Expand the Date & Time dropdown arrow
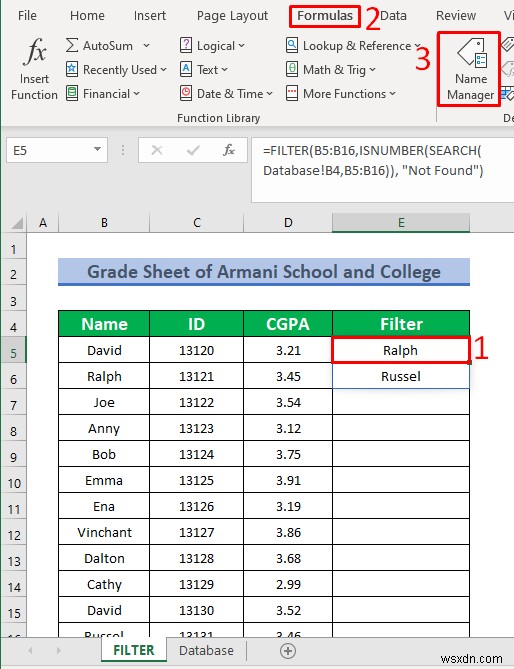Viewport: 514px width, 669px height. click(269, 93)
